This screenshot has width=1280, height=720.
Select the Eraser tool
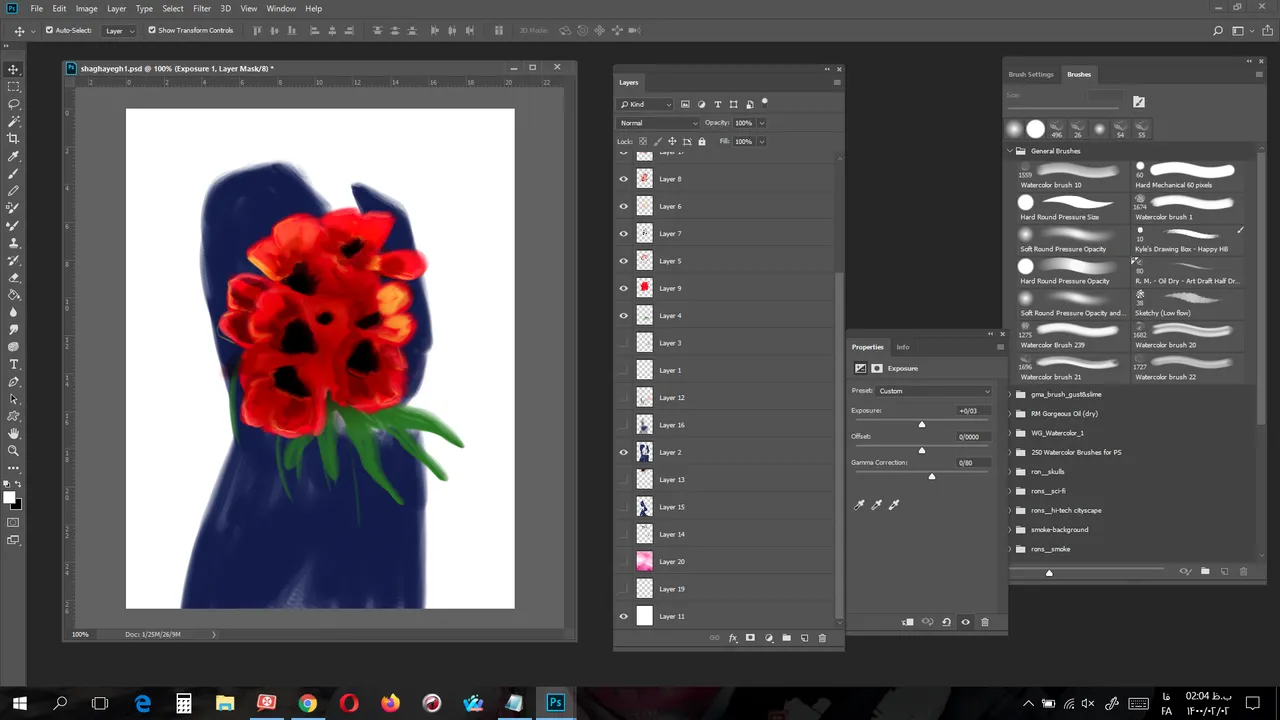(13, 277)
